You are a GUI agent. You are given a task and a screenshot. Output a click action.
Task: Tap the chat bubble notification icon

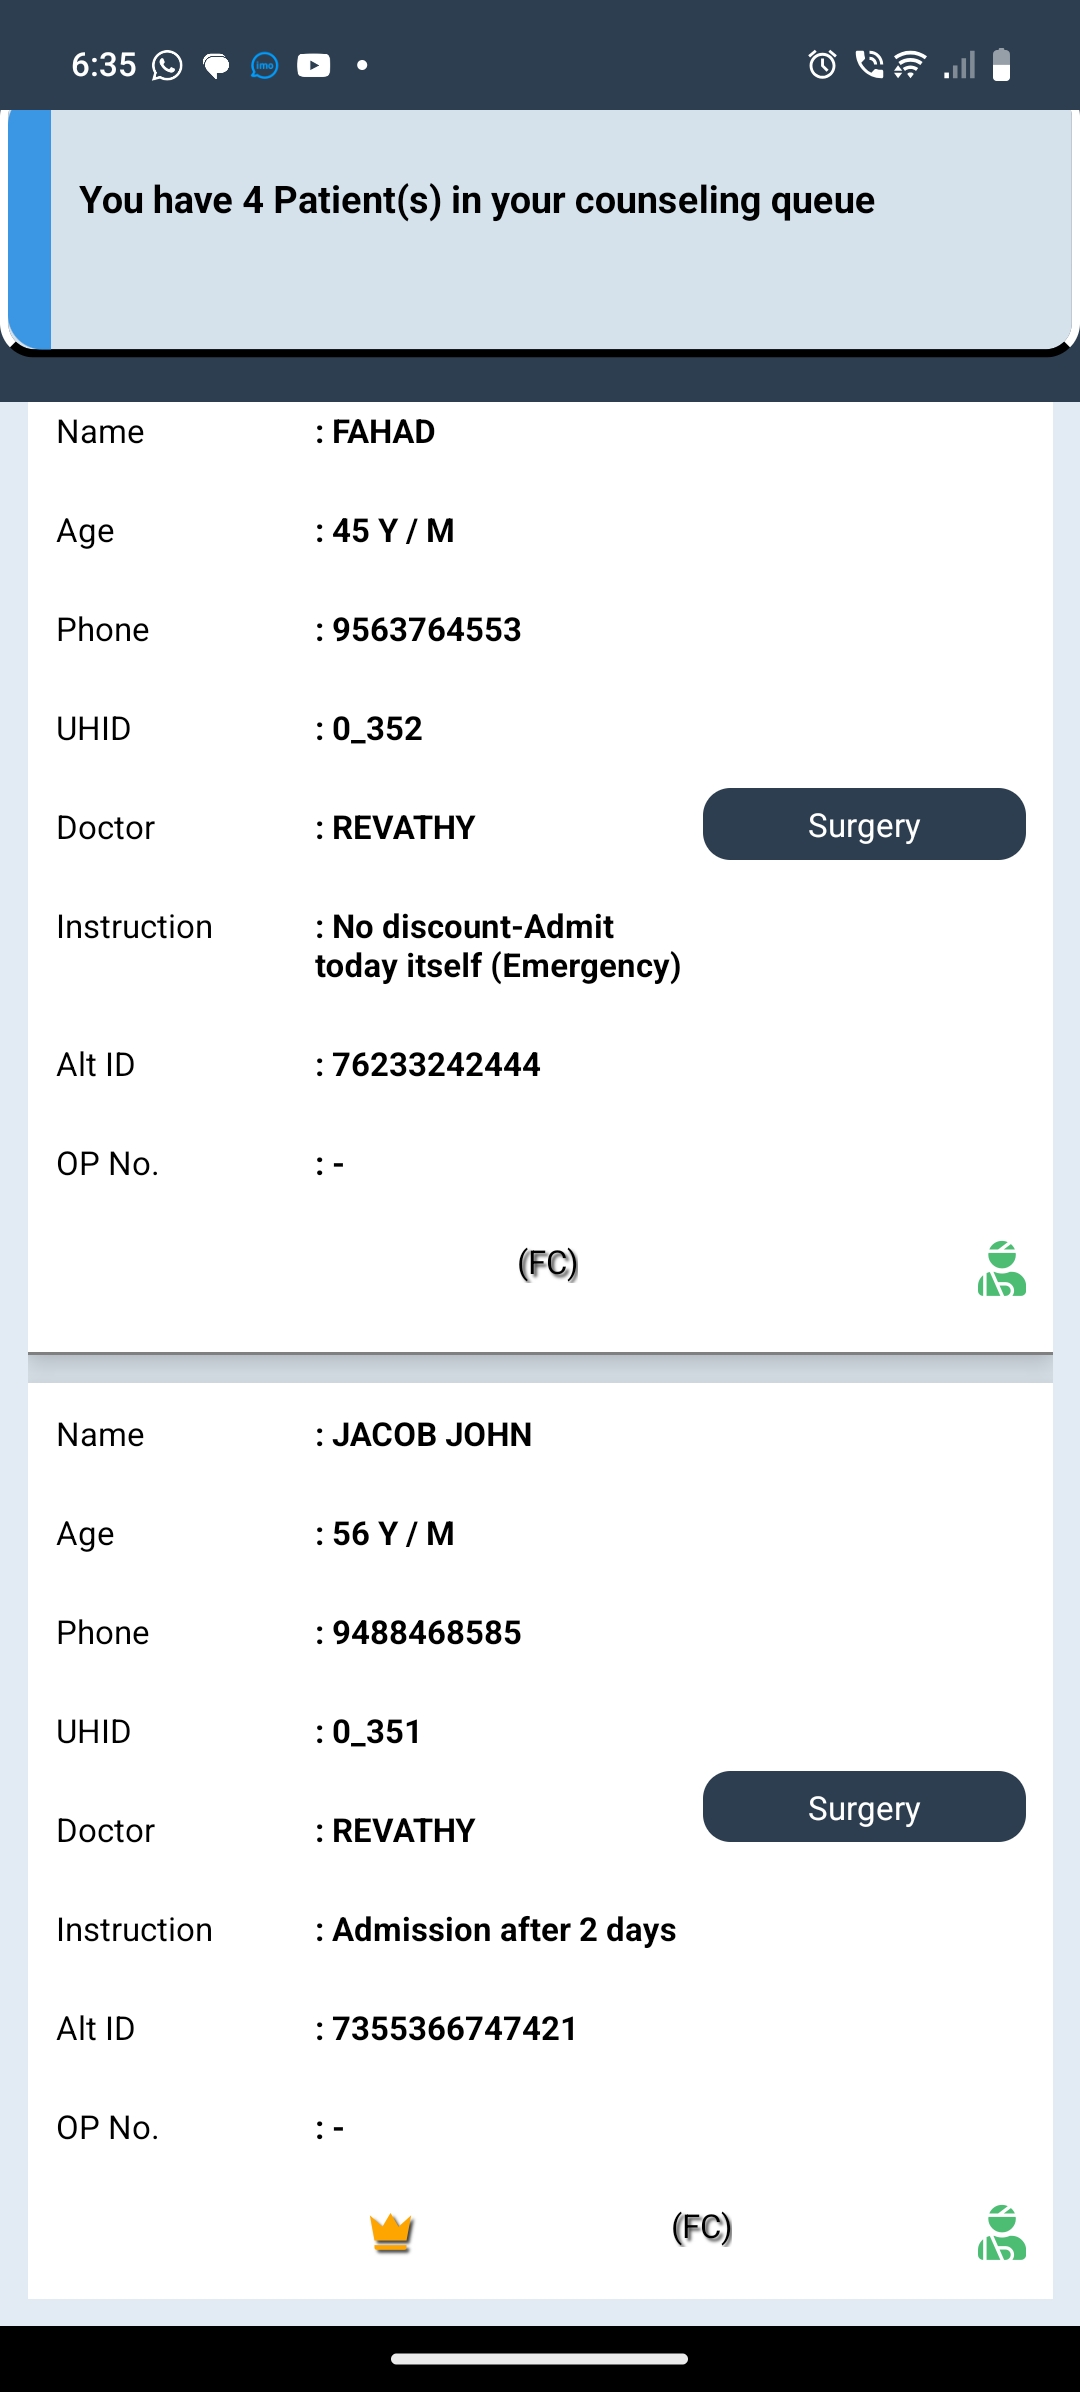pyautogui.click(x=216, y=66)
